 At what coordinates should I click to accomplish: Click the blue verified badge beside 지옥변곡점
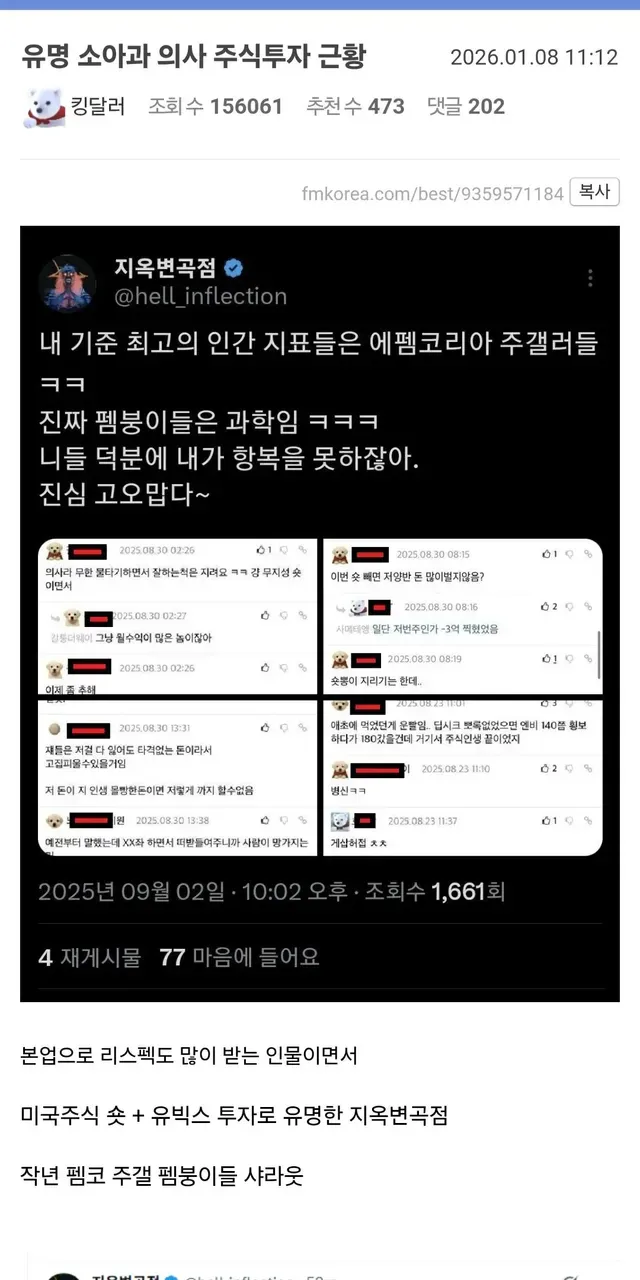tap(235, 268)
